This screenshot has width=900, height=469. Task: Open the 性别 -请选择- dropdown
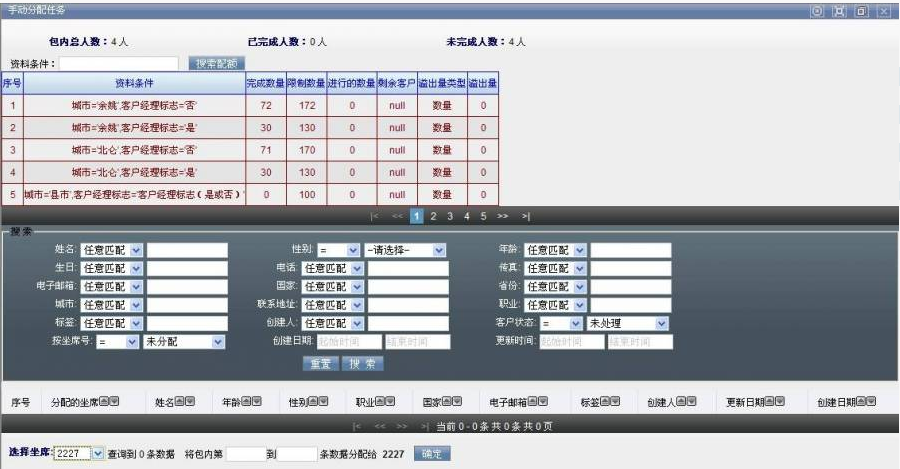tap(439, 250)
